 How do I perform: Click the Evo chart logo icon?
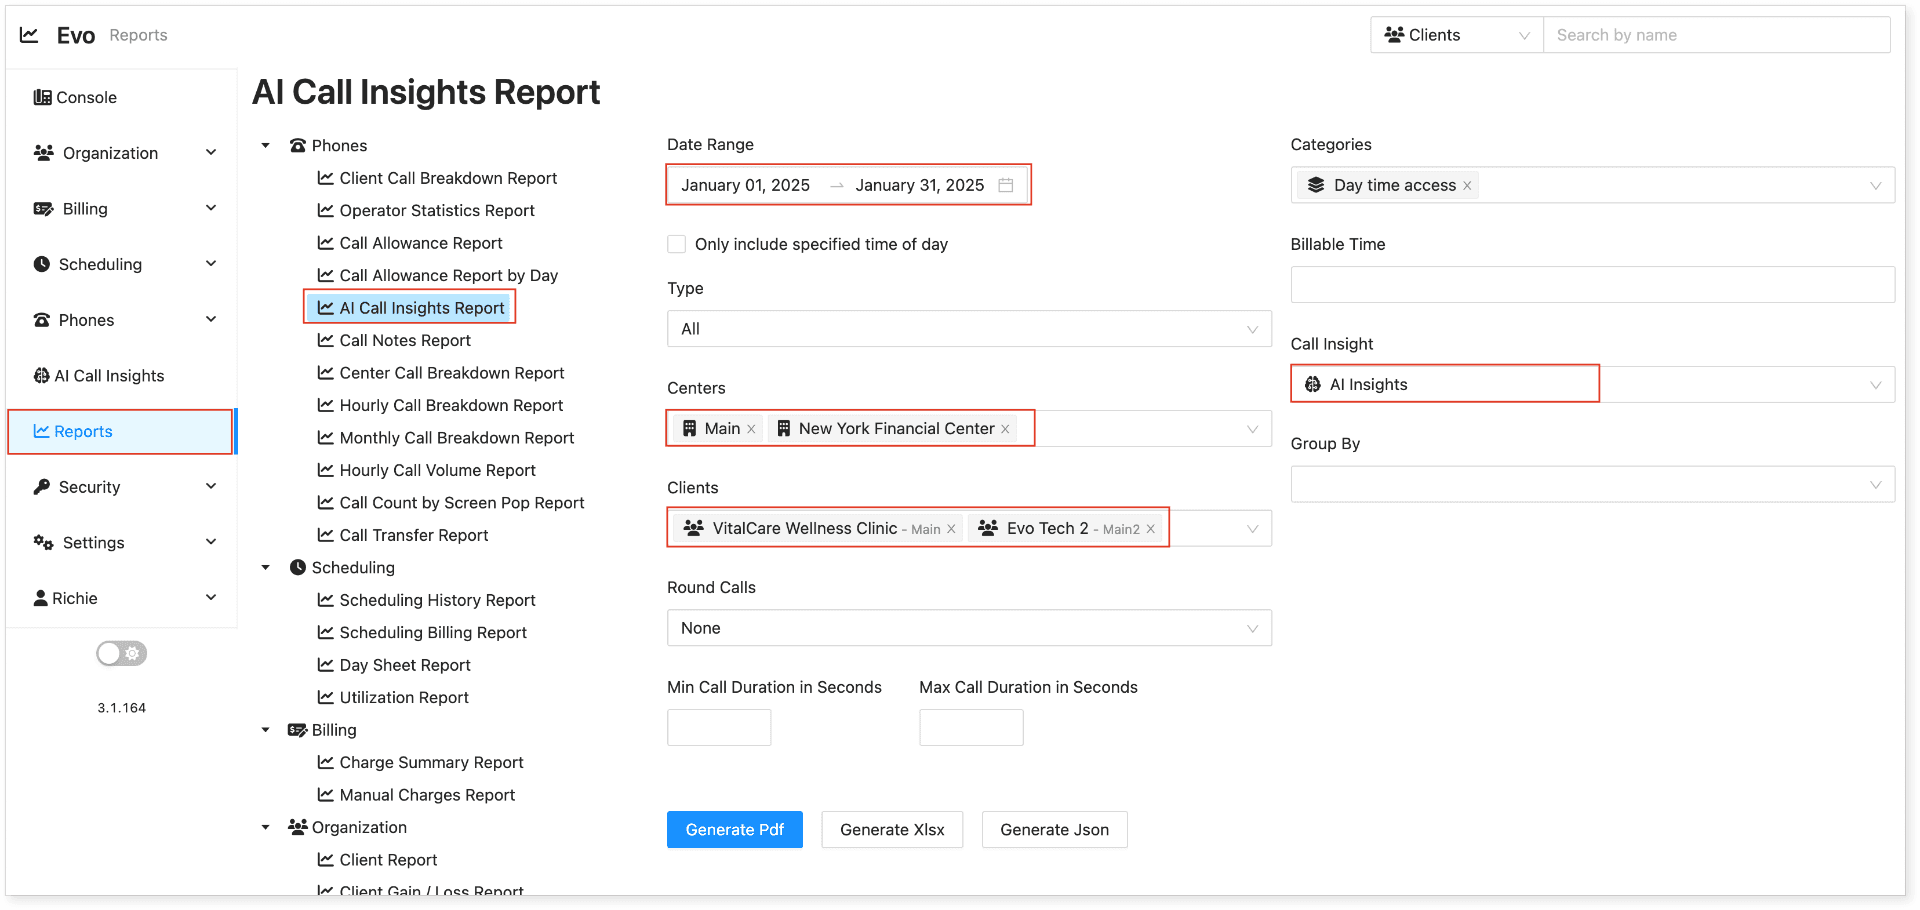click(x=29, y=35)
